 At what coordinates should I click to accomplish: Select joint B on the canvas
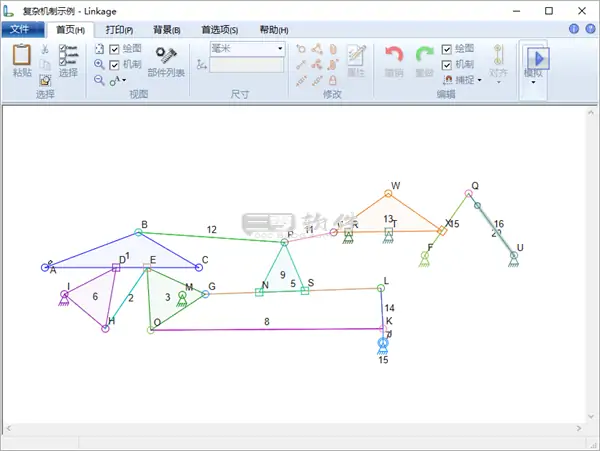click(139, 232)
